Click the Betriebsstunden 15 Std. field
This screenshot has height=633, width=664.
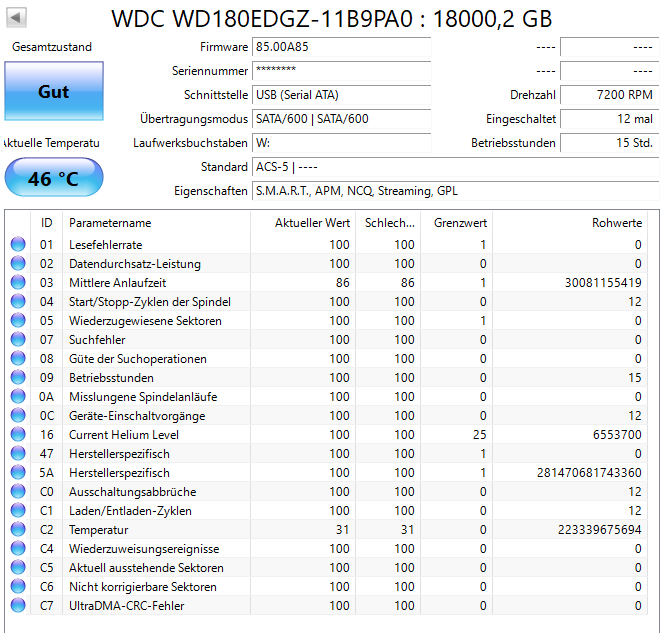coord(610,143)
